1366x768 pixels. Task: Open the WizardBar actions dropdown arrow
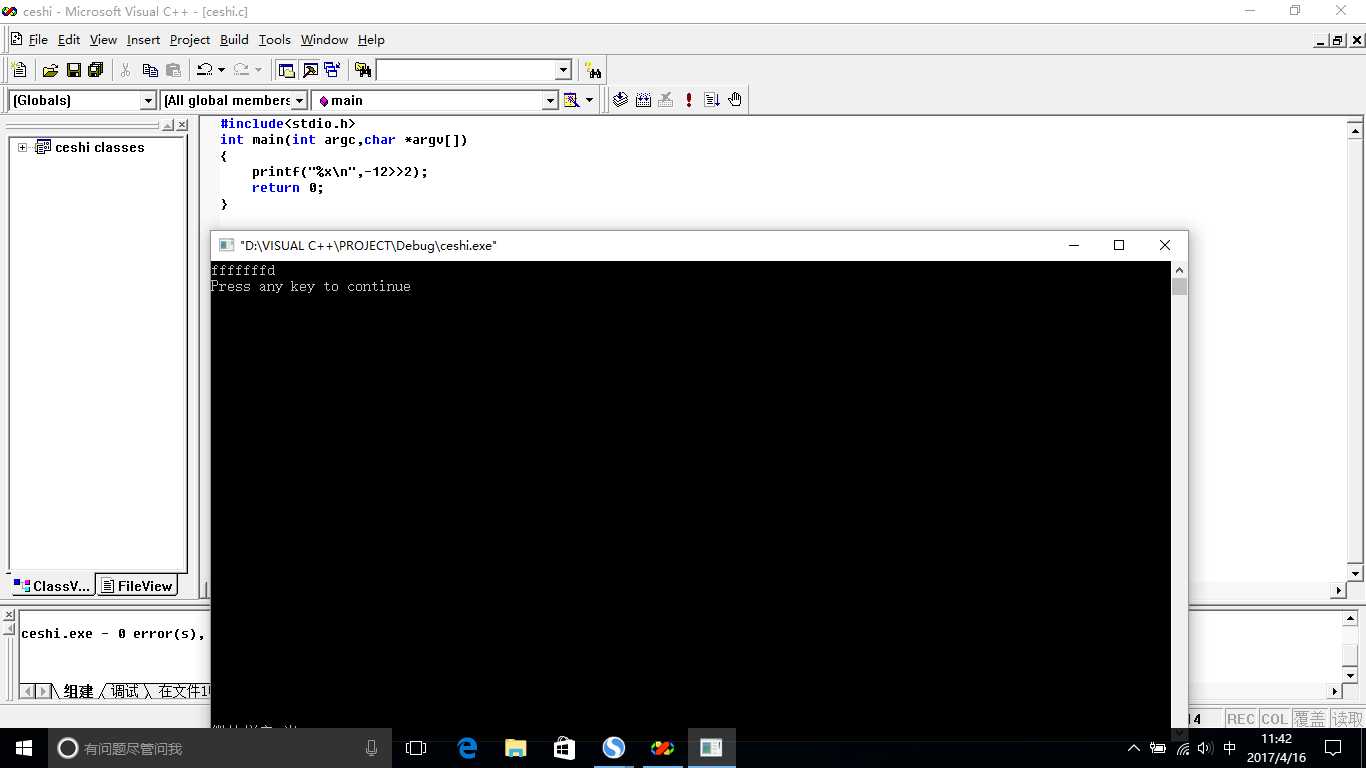[589, 100]
